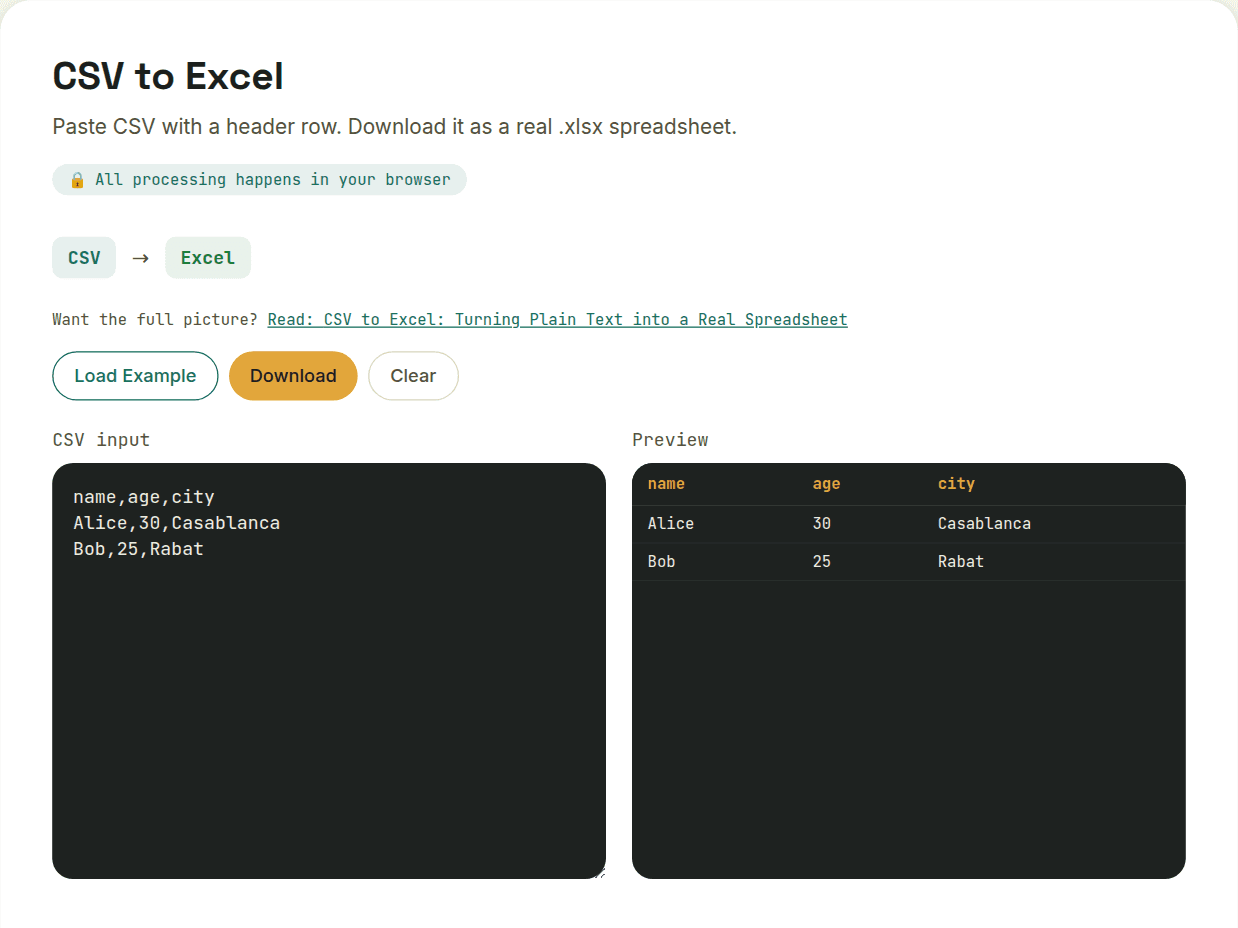This screenshot has width=1238, height=928.
Task: Click the Excel format badge
Action: click(208, 258)
